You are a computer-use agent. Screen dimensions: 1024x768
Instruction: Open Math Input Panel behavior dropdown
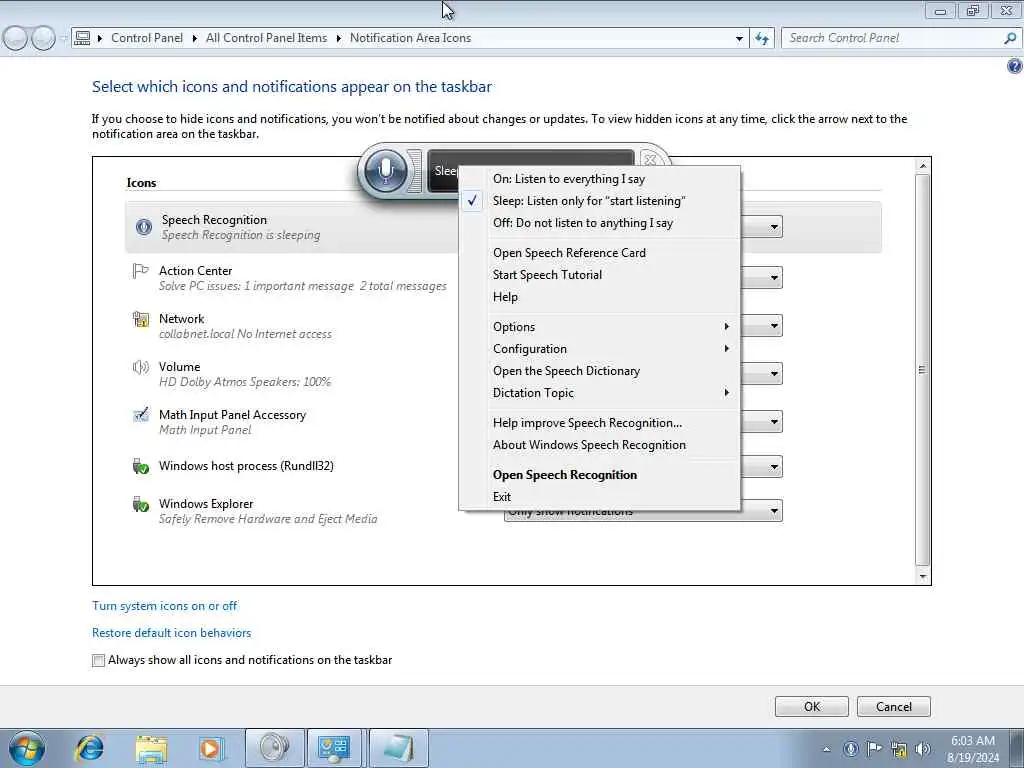(x=774, y=422)
